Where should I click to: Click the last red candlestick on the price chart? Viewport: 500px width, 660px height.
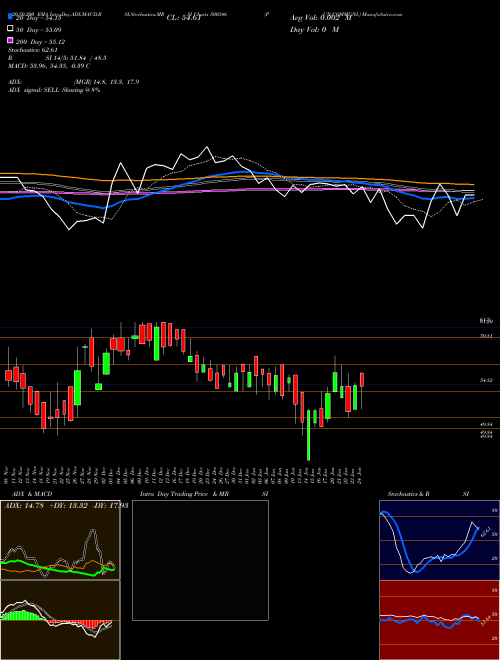click(362, 379)
